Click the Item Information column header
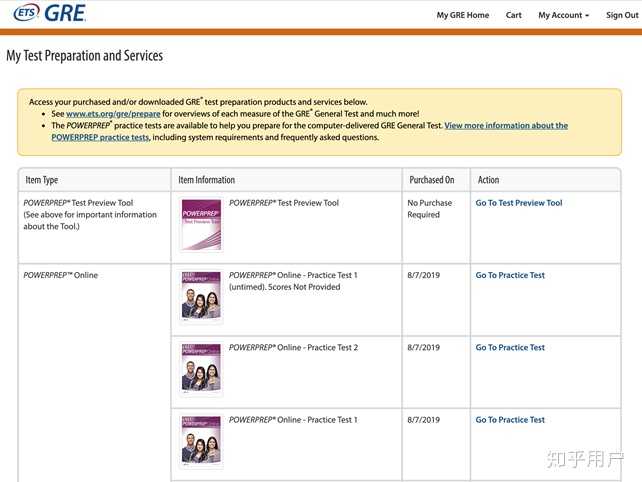Viewport: 642px width, 482px height. point(206,180)
